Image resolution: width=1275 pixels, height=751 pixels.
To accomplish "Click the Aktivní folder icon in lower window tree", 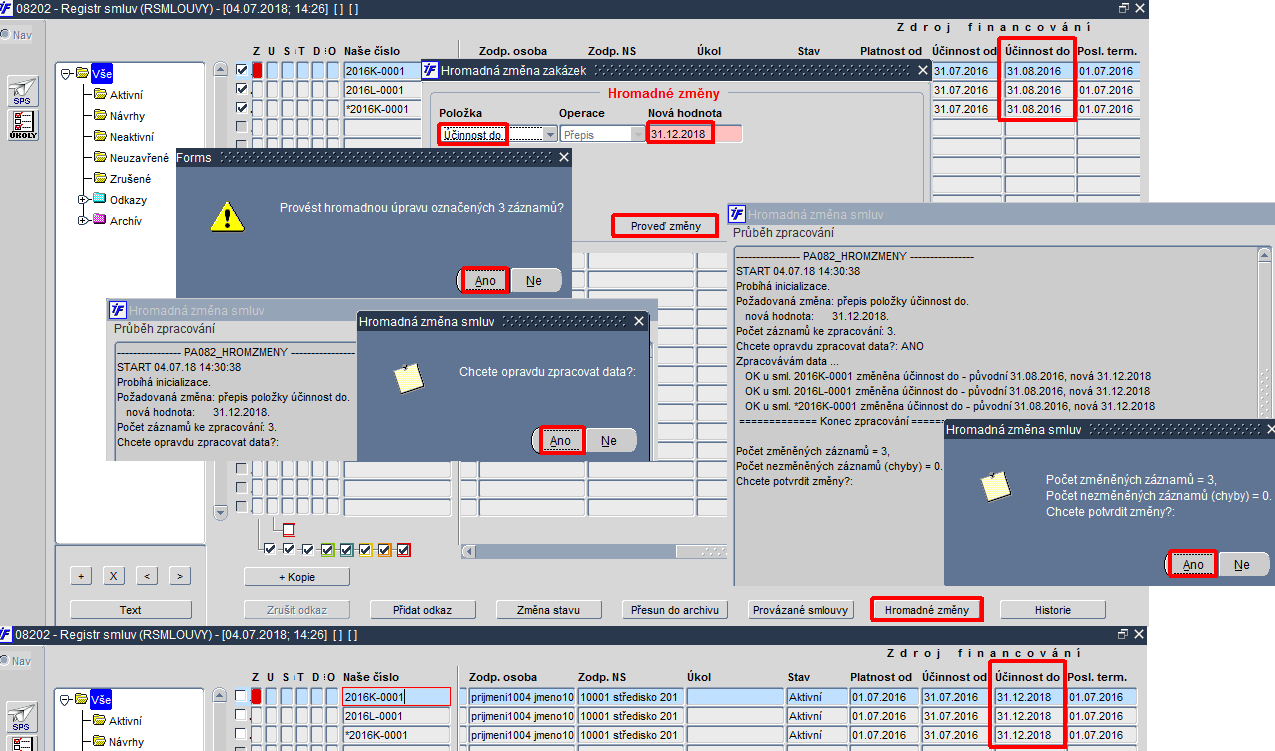I will tap(101, 720).
